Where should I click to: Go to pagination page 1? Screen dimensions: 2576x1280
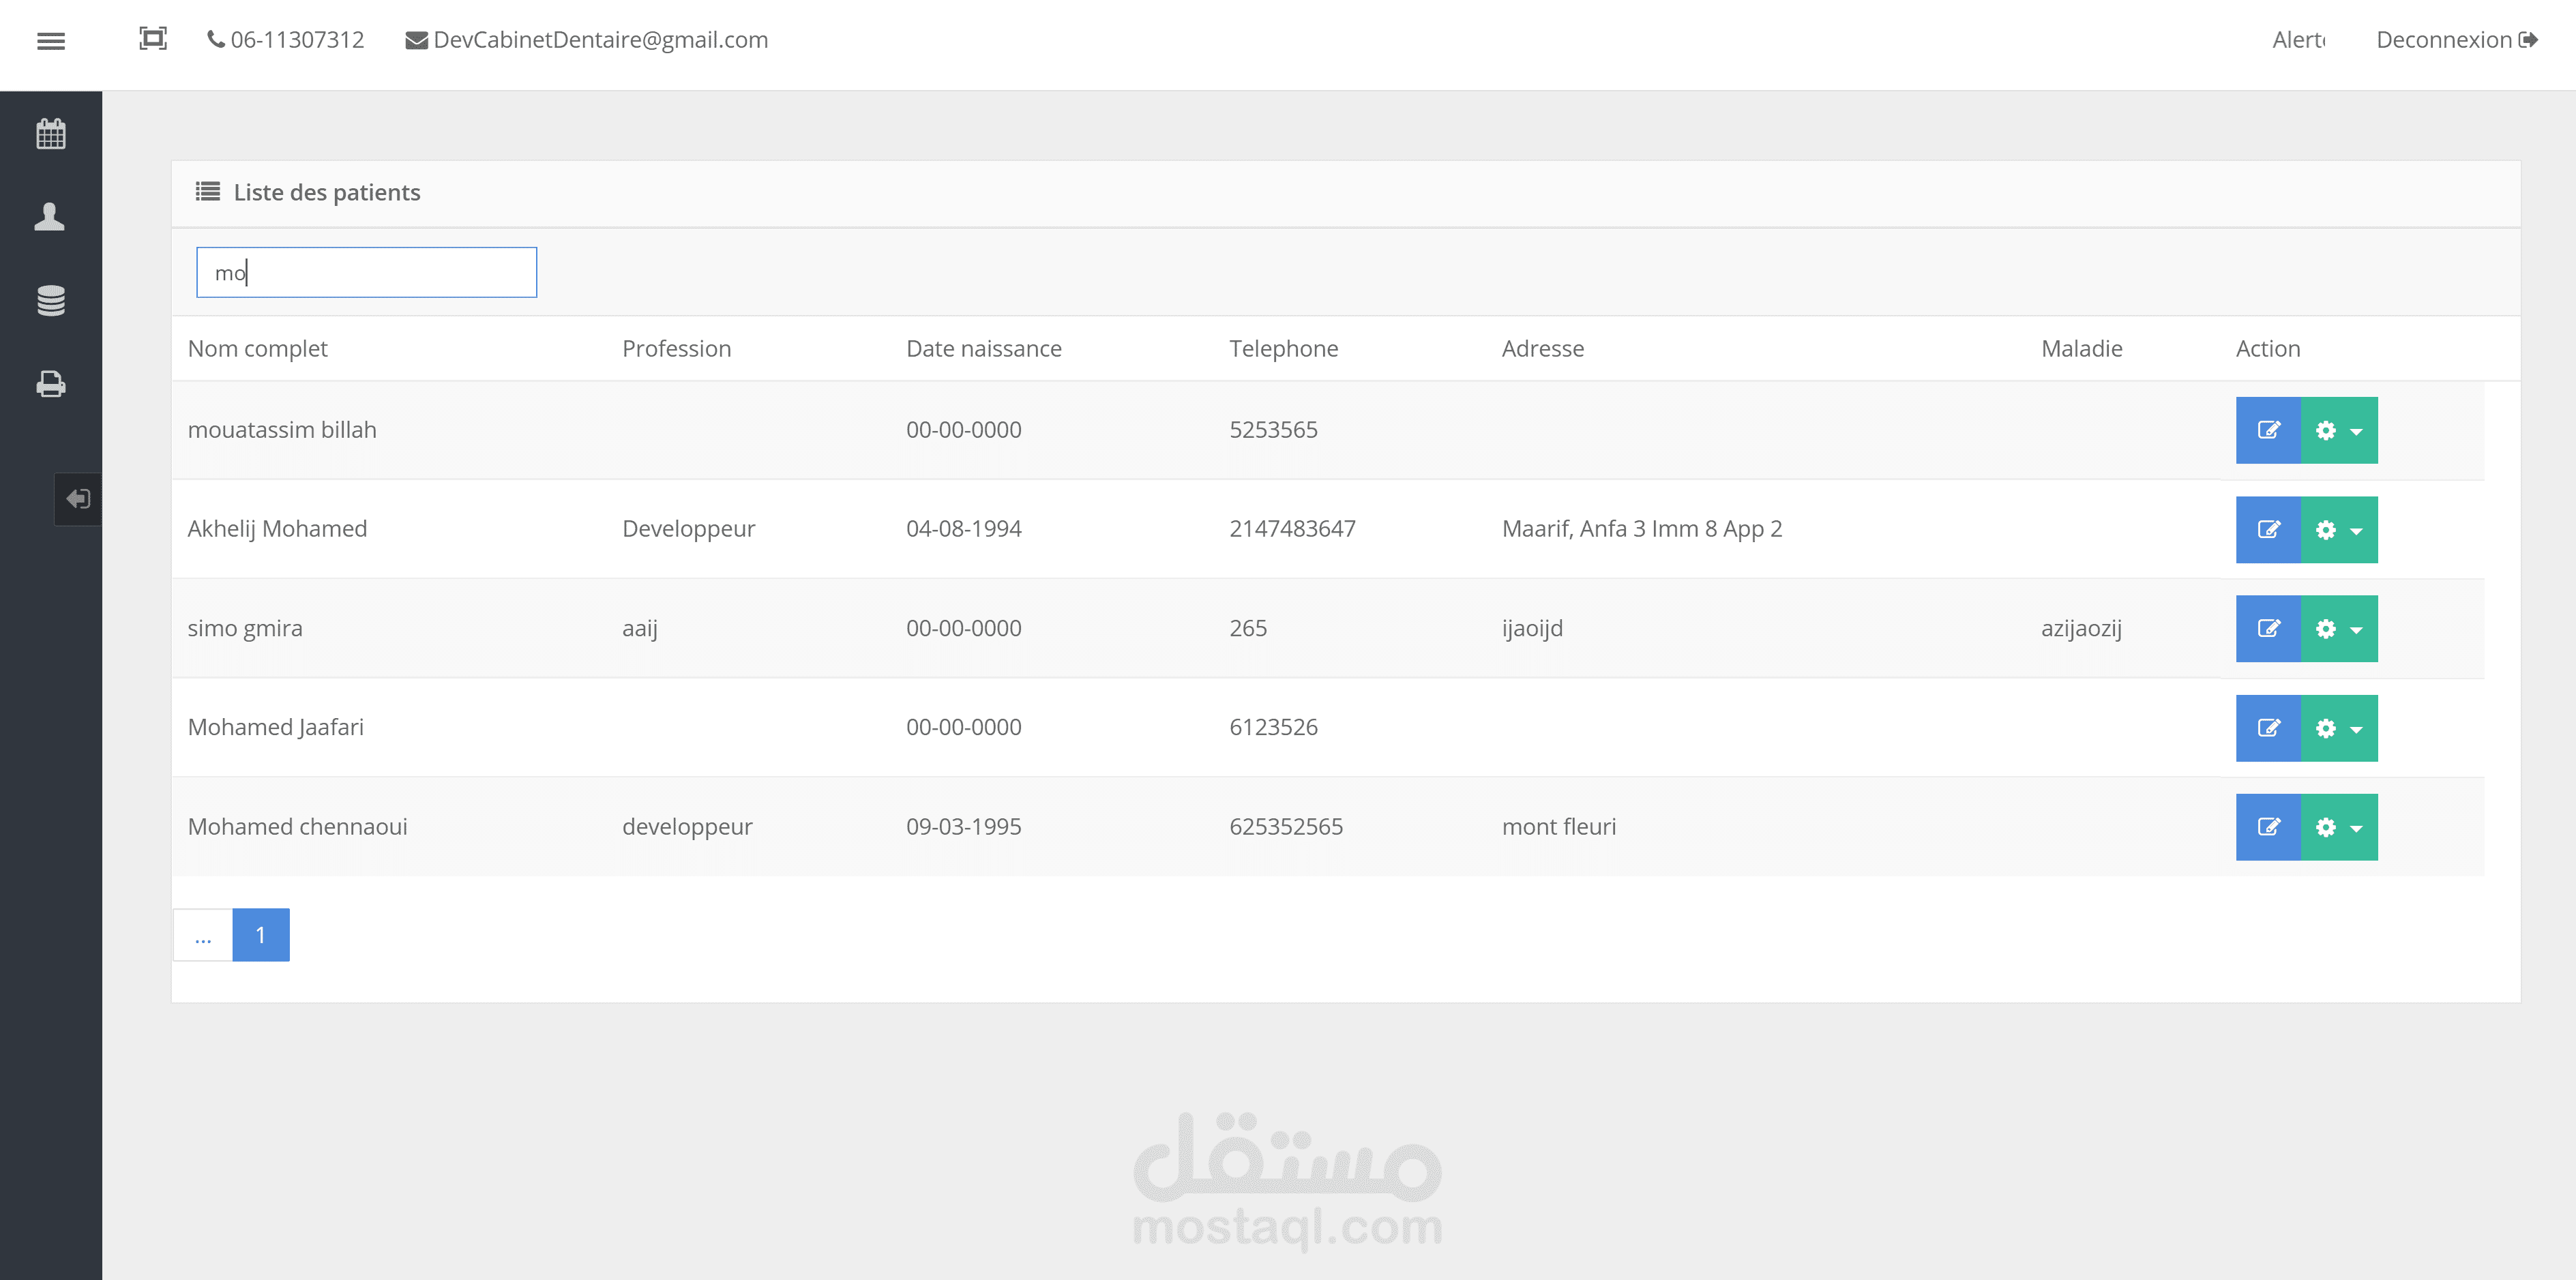[260, 934]
